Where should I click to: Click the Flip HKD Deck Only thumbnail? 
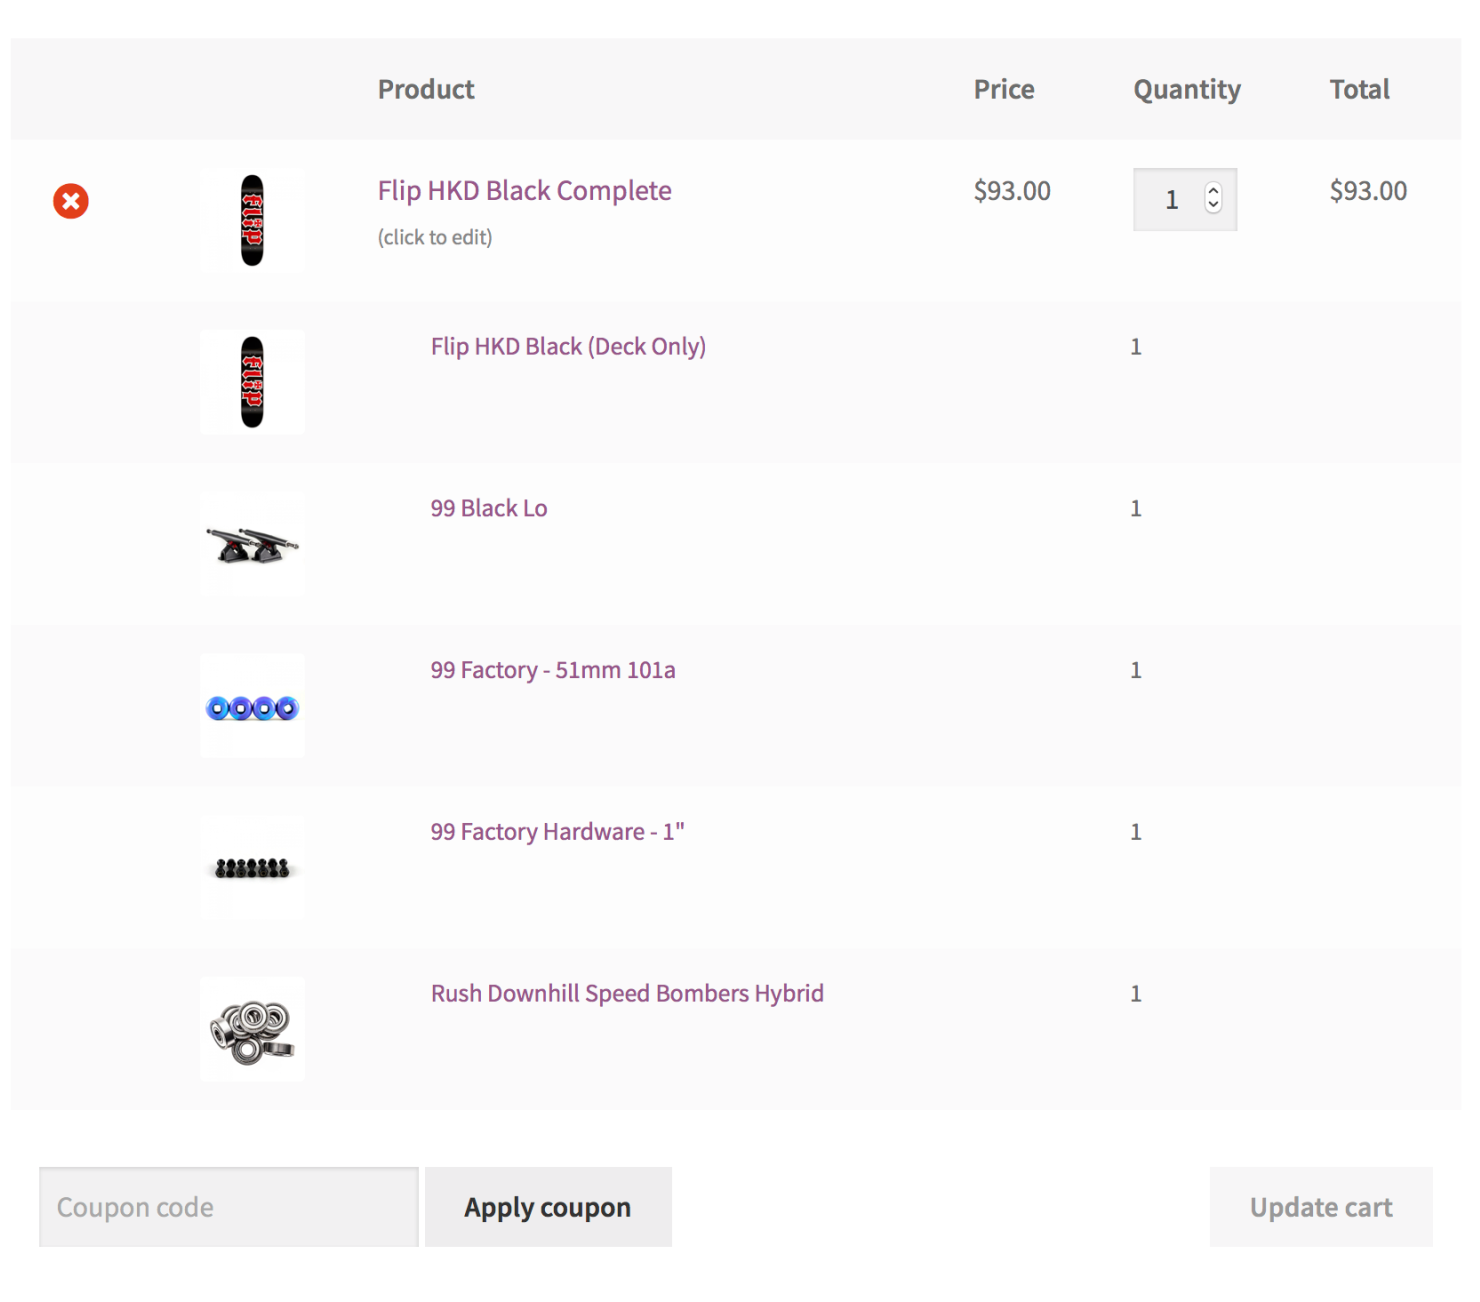(252, 382)
